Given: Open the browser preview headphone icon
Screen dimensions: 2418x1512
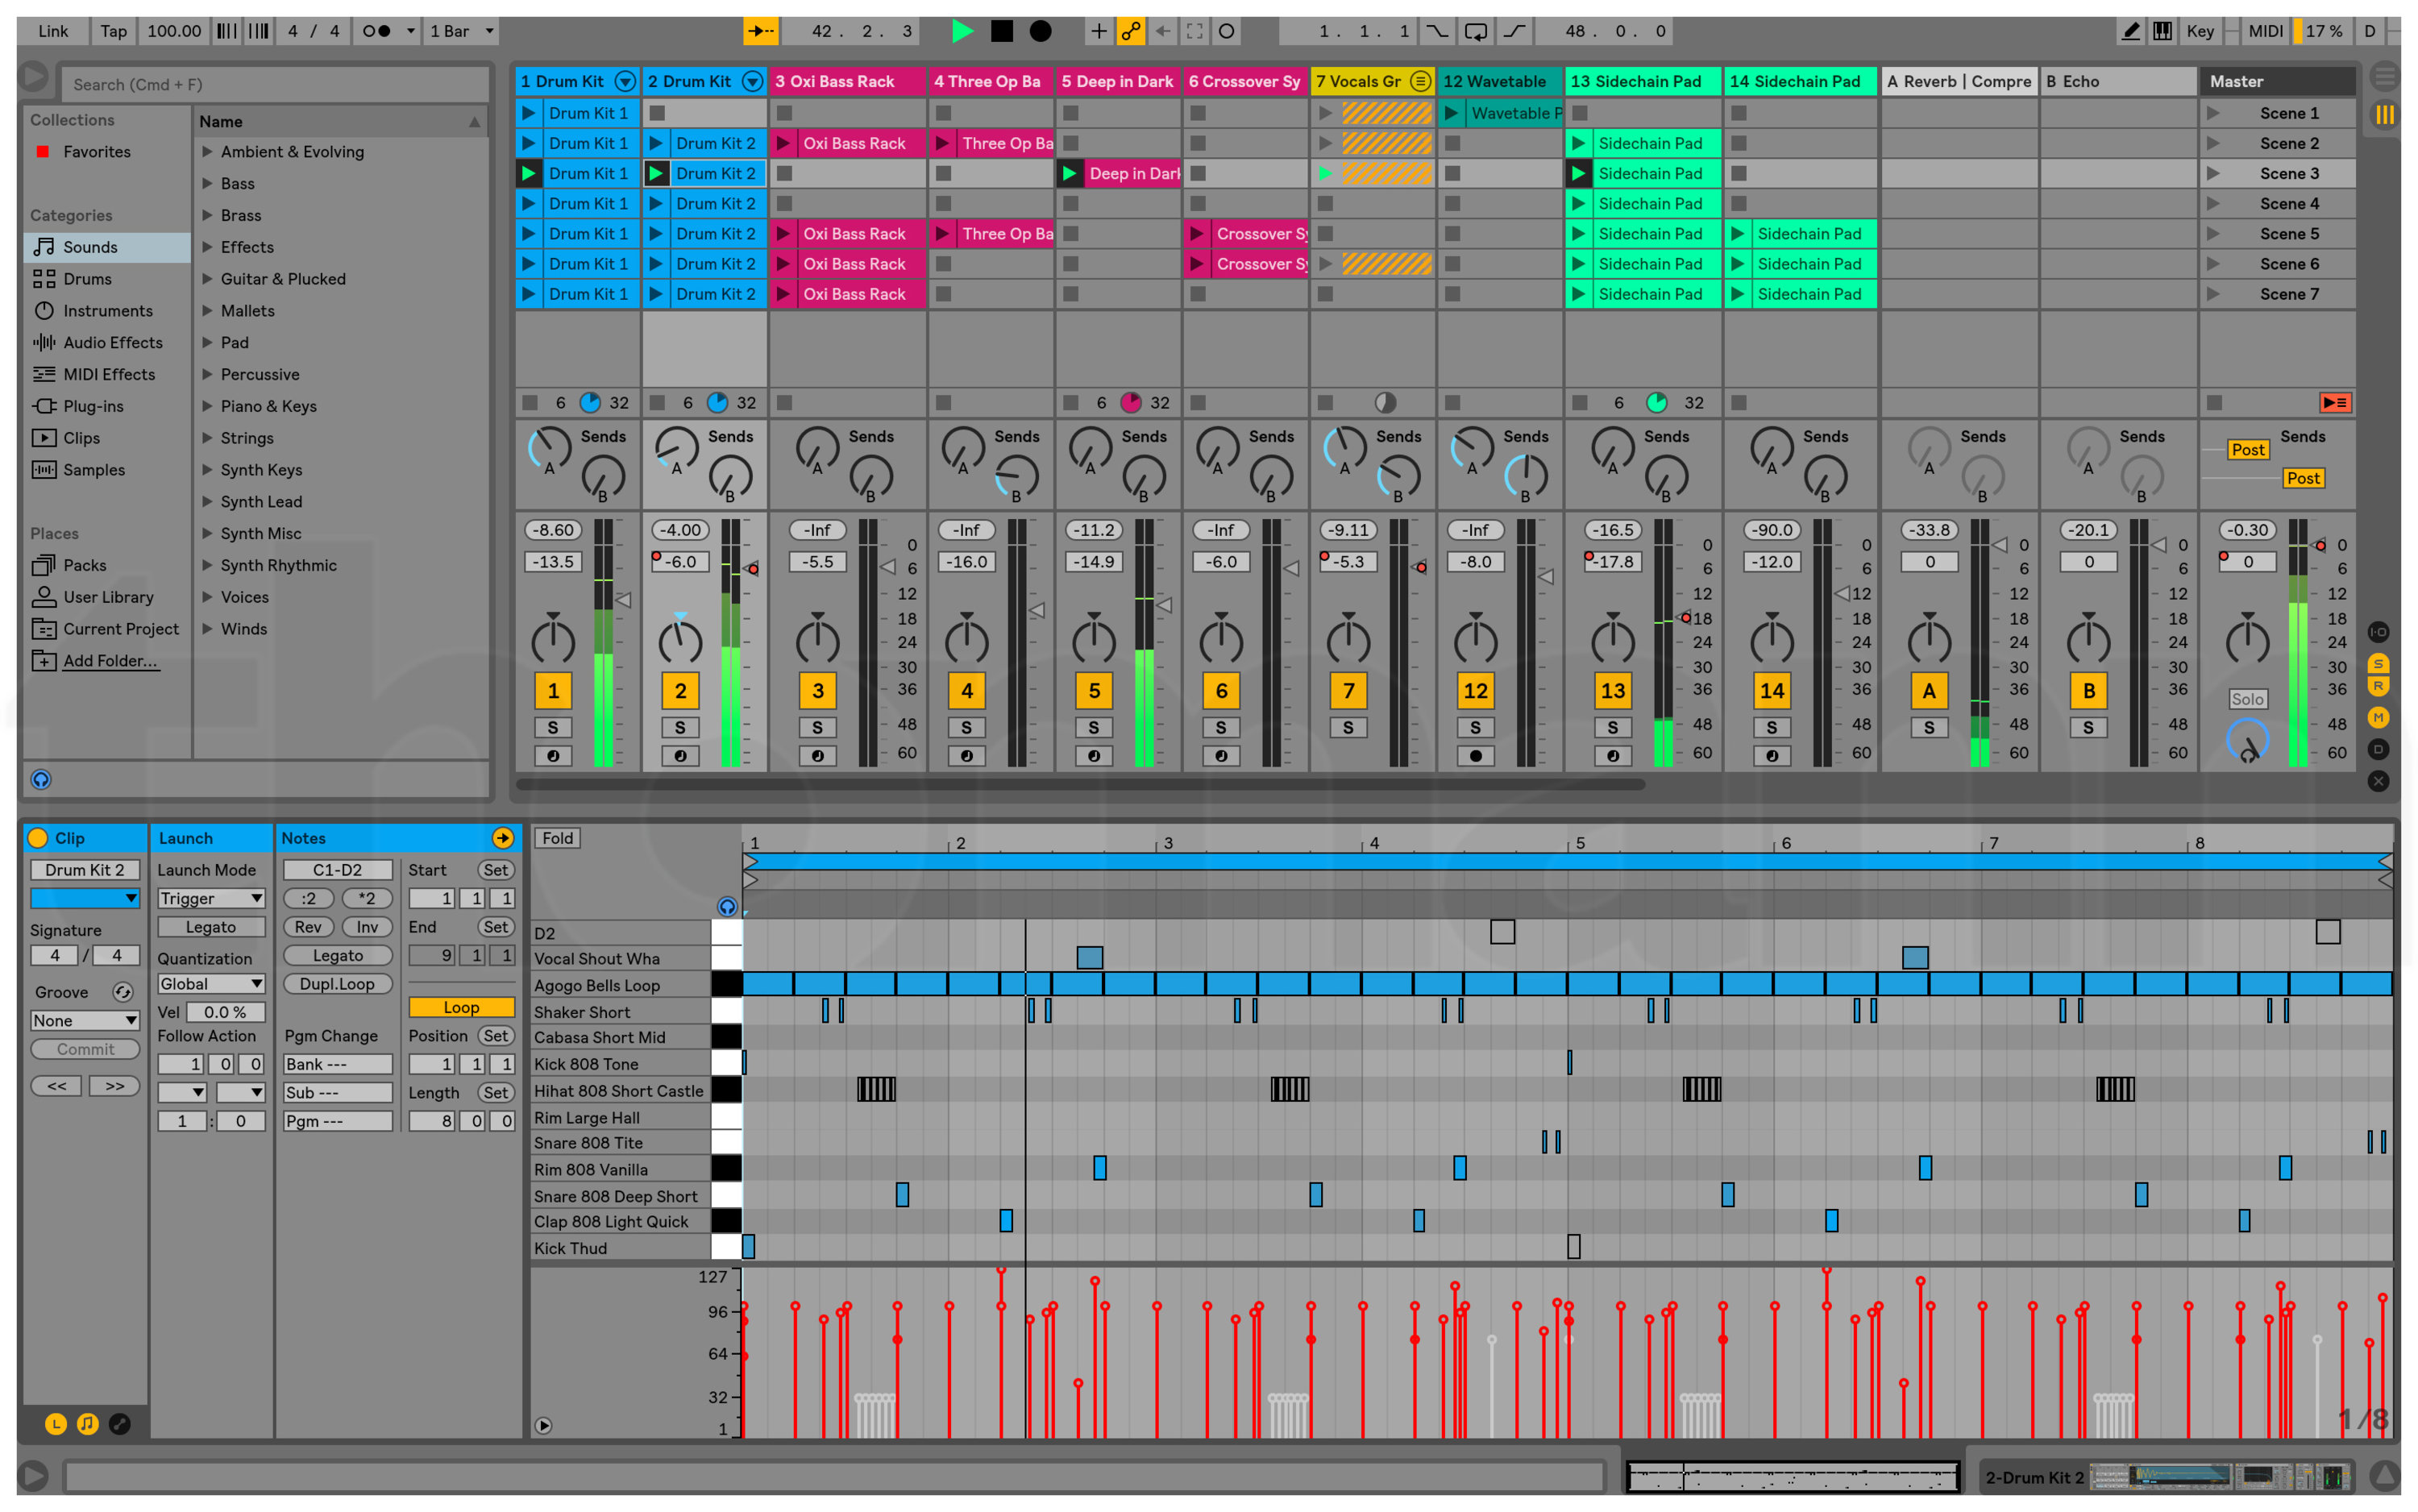Looking at the screenshot, I should pos(41,779).
